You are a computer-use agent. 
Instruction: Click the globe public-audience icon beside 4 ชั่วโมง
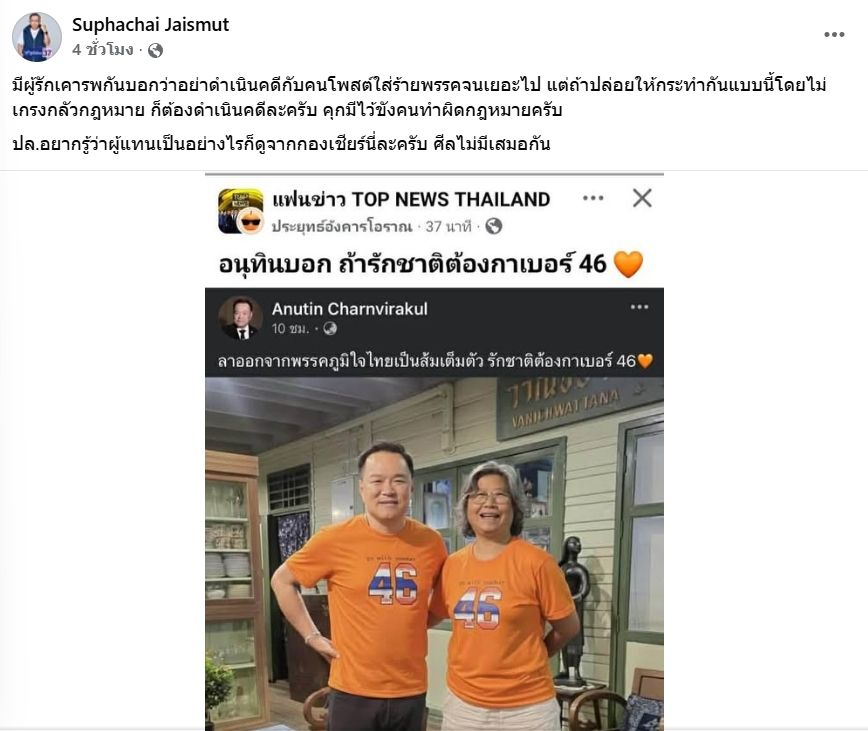click(156, 50)
